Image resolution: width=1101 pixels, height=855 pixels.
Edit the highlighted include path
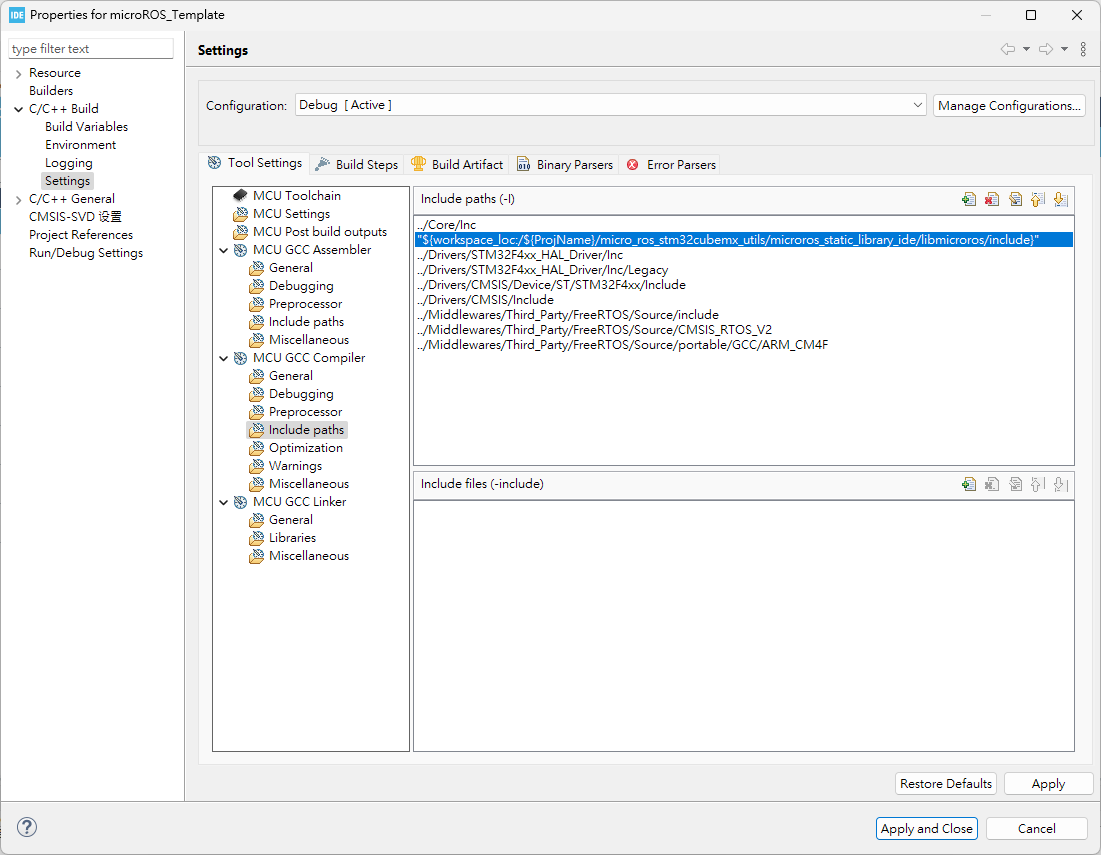coord(1015,199)
